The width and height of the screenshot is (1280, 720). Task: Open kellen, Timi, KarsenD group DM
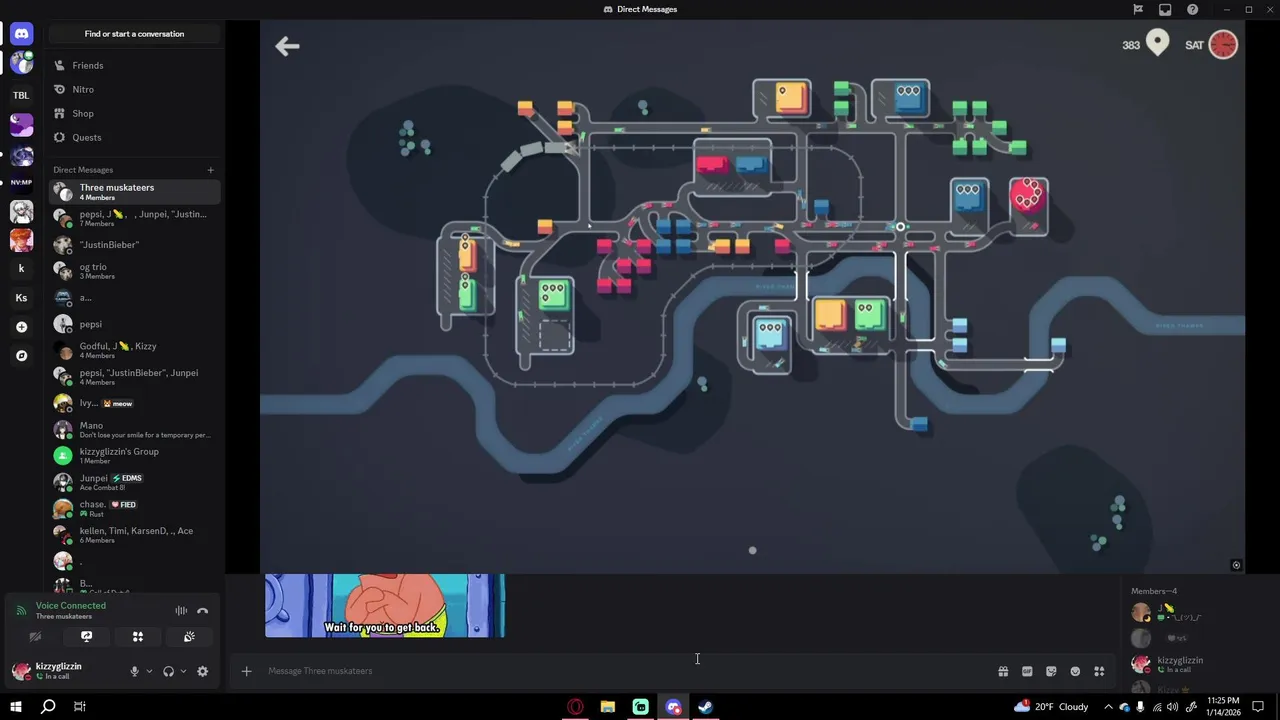tap(135, 535)
